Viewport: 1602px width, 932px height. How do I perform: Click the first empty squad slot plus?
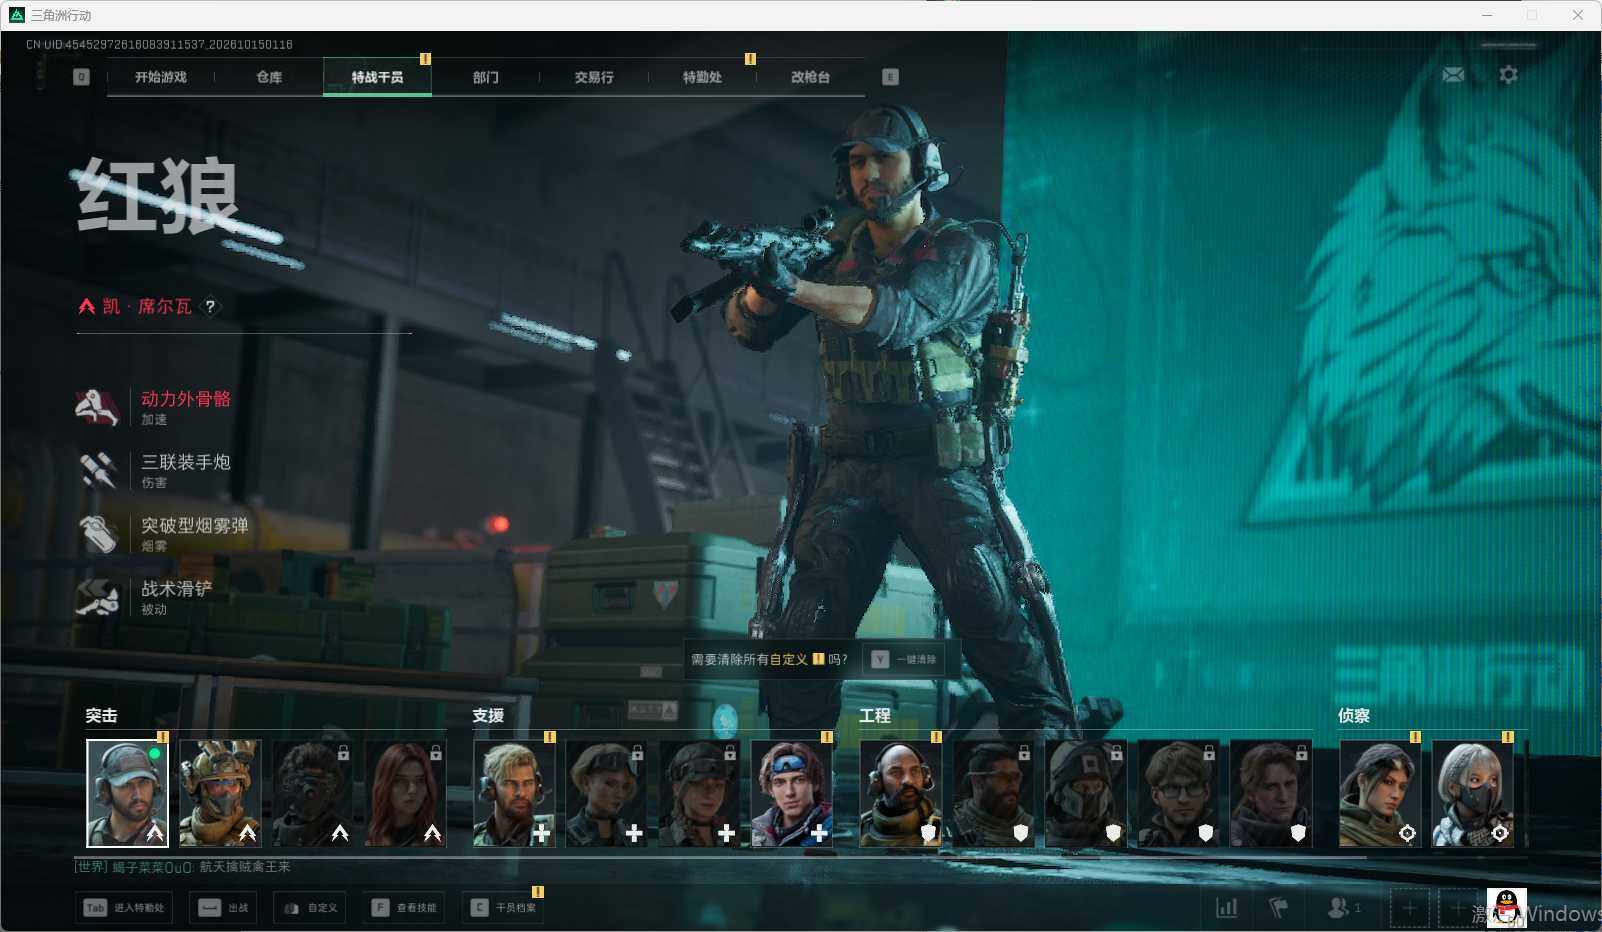(x=1409, y=908)
